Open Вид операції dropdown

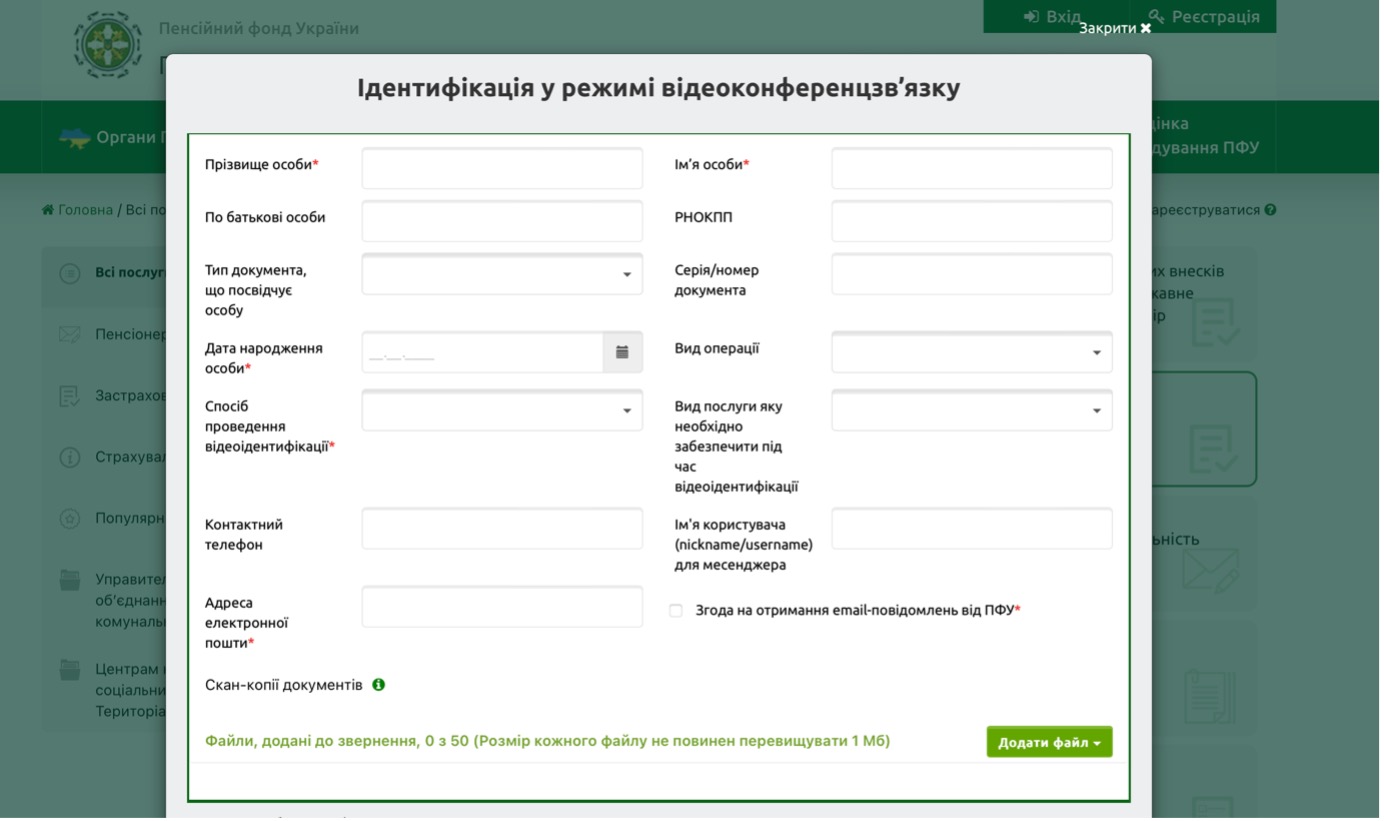tap(975, 353)
